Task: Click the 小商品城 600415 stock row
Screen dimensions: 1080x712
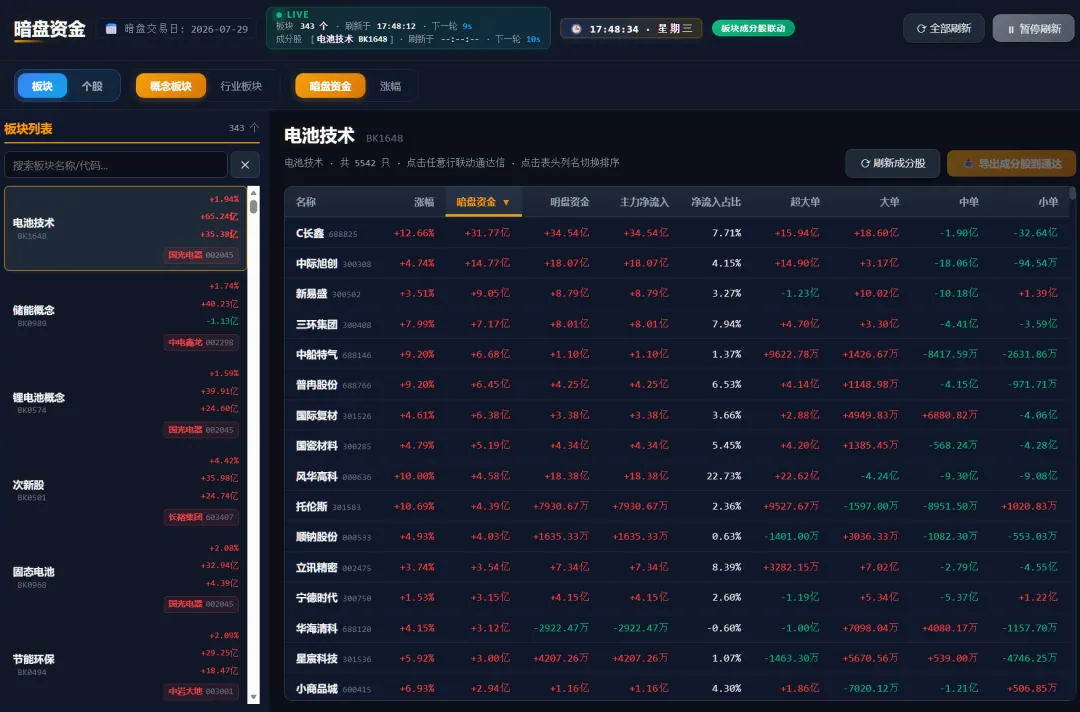Action: (x=677, y=688)
